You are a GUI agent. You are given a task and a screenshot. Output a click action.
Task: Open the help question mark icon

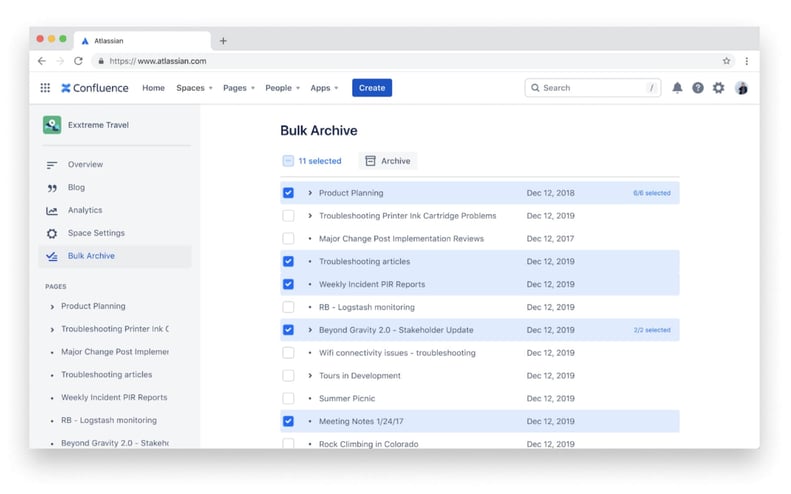[698, 88]
